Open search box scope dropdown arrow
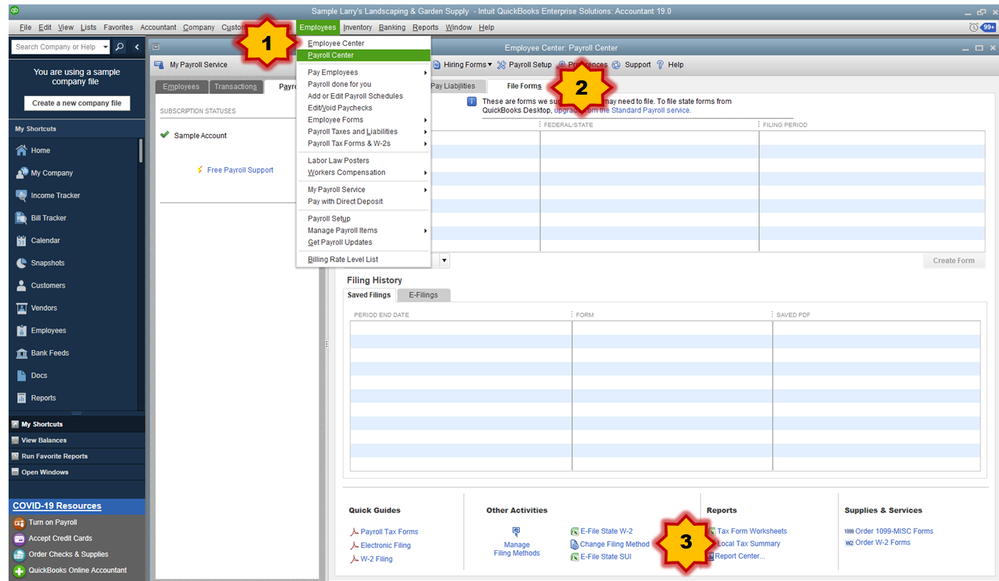 click(105, 47)
